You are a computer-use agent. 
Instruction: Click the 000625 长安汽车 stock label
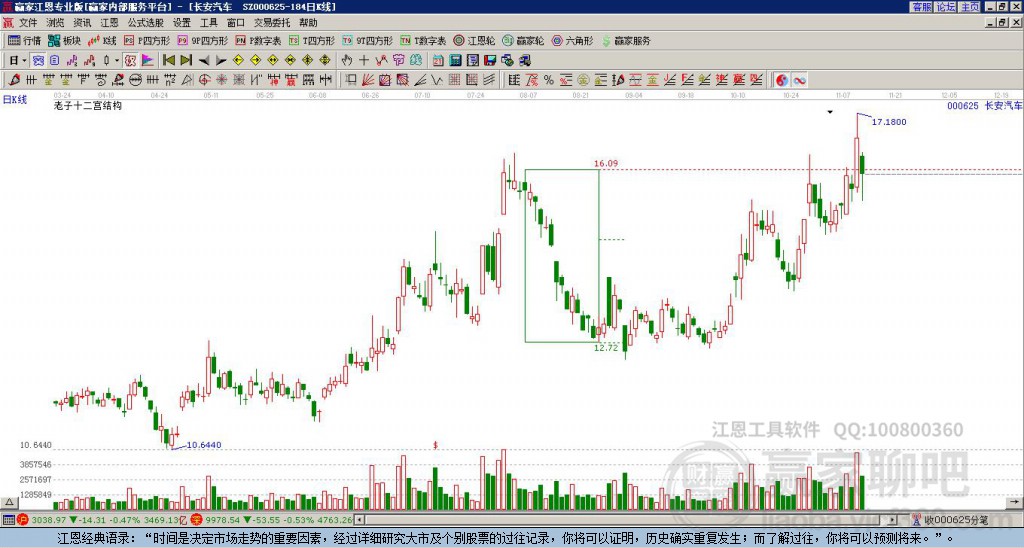pos(984,105)
